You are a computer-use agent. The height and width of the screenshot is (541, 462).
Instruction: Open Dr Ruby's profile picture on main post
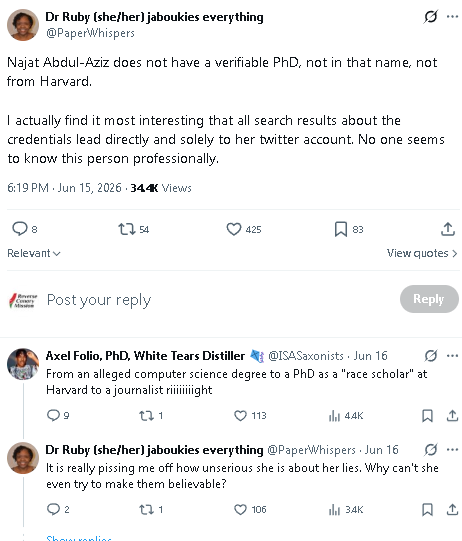pos(23,25)
